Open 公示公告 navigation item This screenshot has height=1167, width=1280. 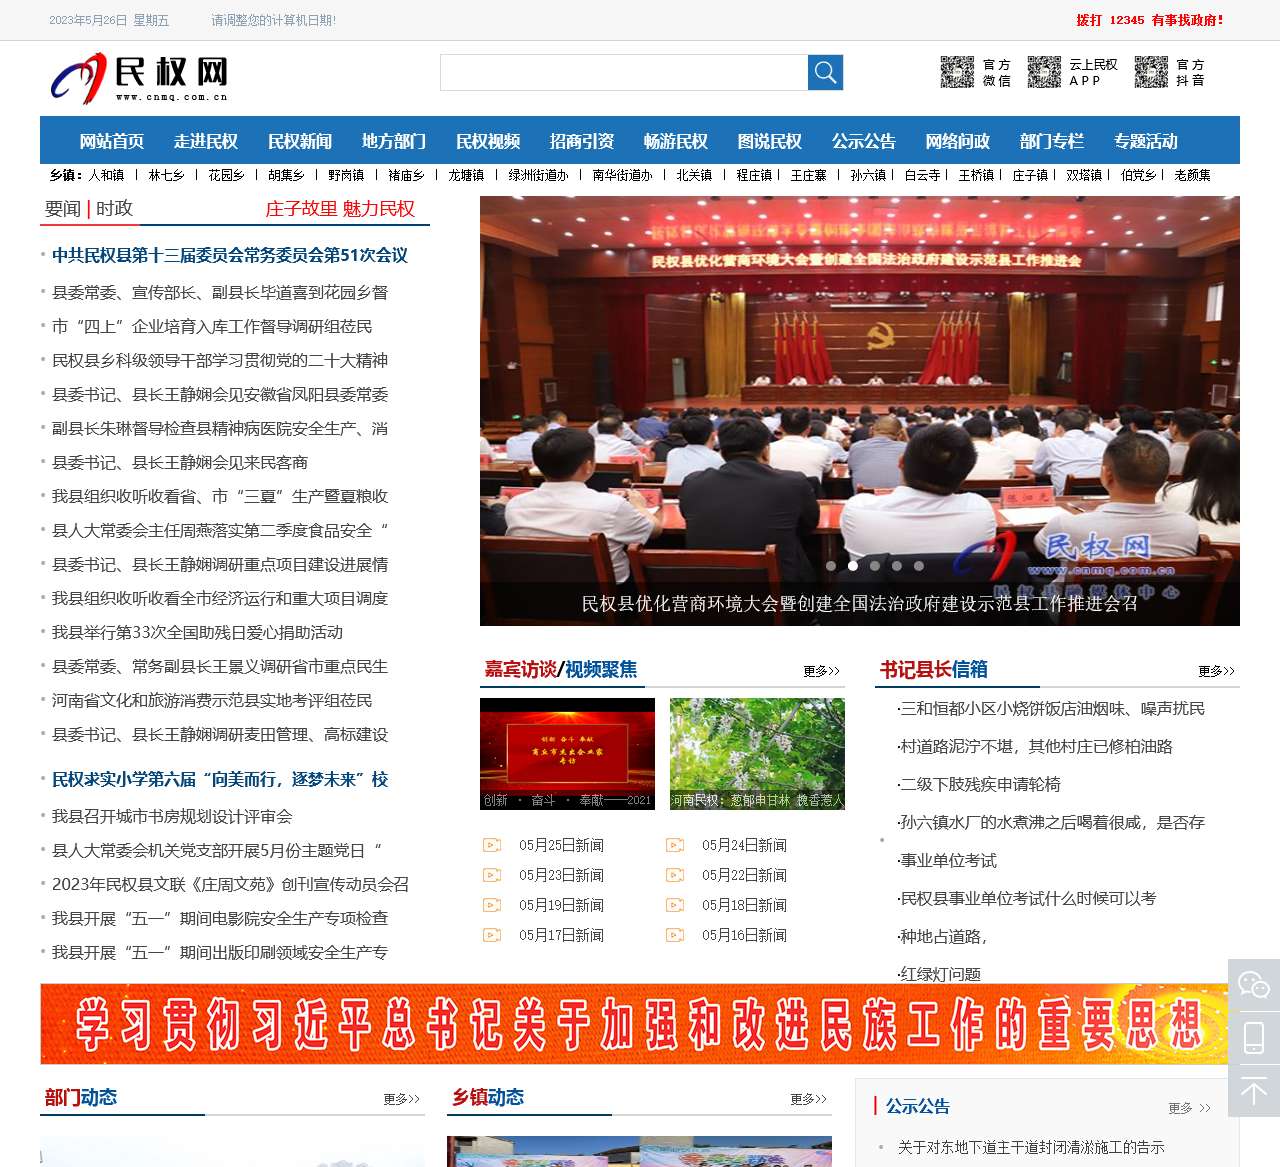pyautogui.click(x=864, y=141)
